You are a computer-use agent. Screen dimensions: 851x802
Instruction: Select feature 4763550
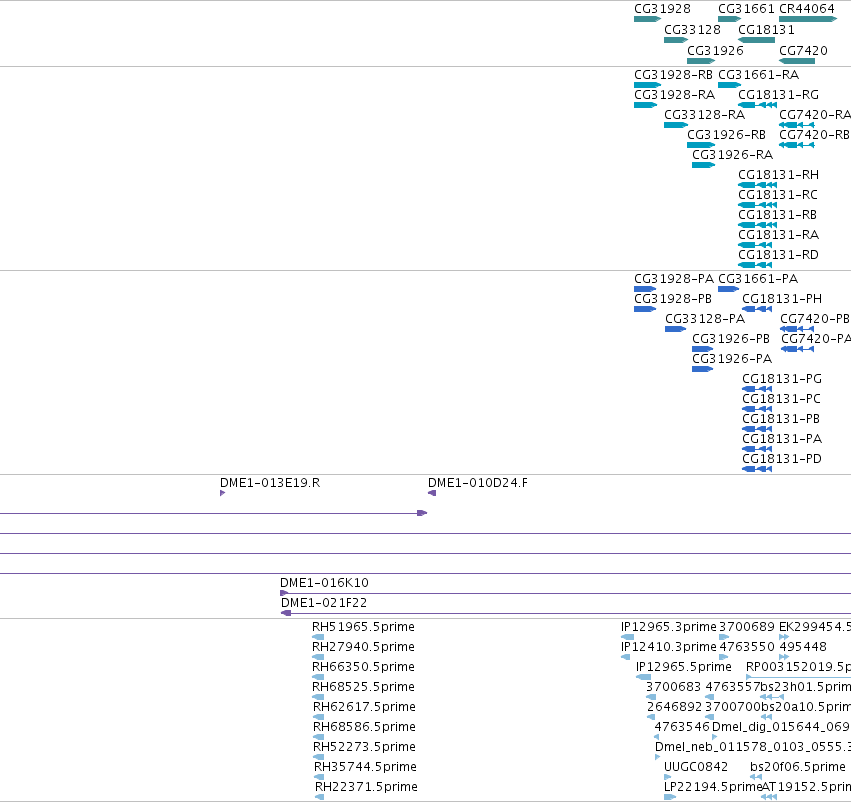tap(747, 647)
